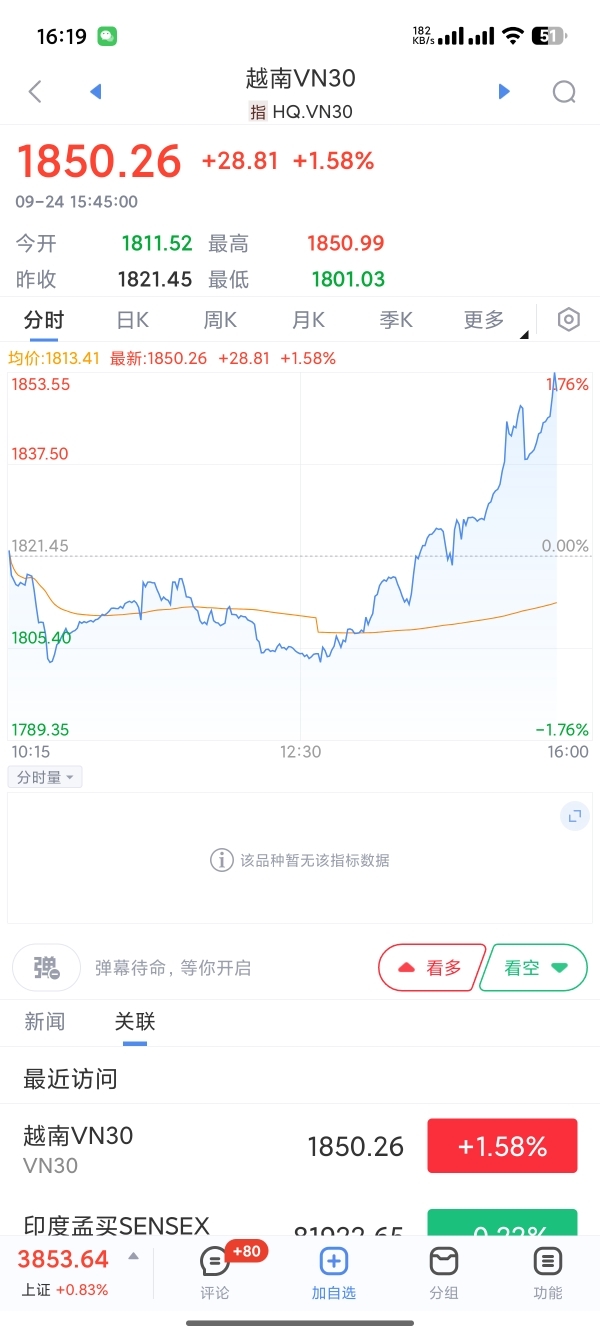Image resolution: width=600 pixels, height=1335 pixels.
Task: Vote bullish with 看多 button
Action: (431, 967)
